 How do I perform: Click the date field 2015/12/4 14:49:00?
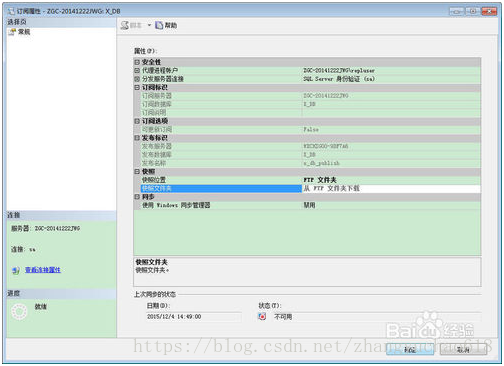[194, 317]
